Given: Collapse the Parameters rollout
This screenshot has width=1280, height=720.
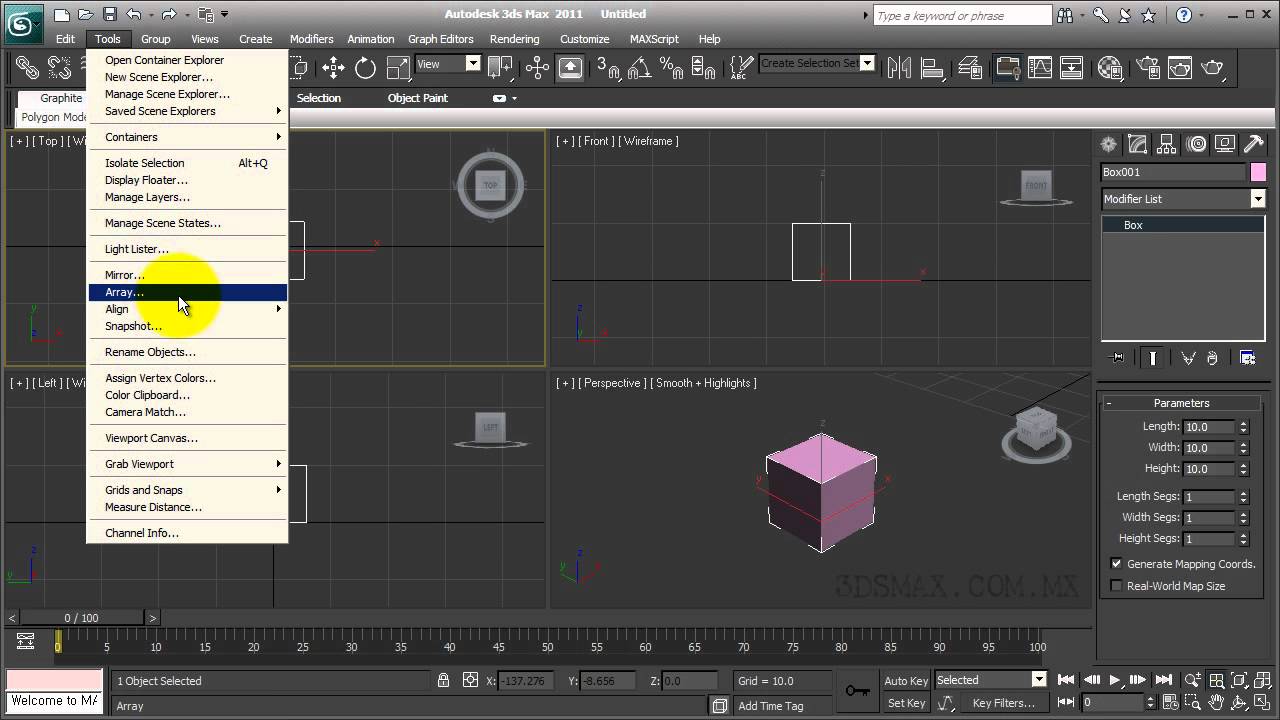Looking at the screenshot, I should point(1181,403).
